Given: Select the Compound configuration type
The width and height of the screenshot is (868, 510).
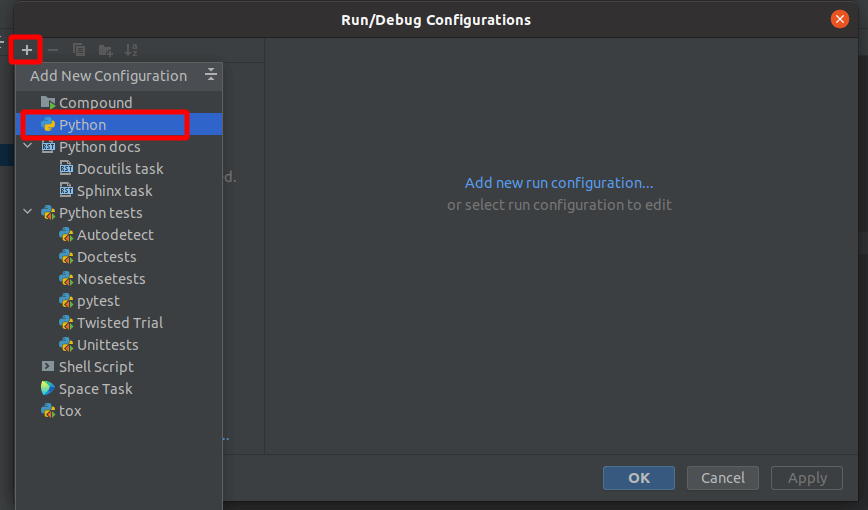Looking at the screenshot, I should (94, 103).
